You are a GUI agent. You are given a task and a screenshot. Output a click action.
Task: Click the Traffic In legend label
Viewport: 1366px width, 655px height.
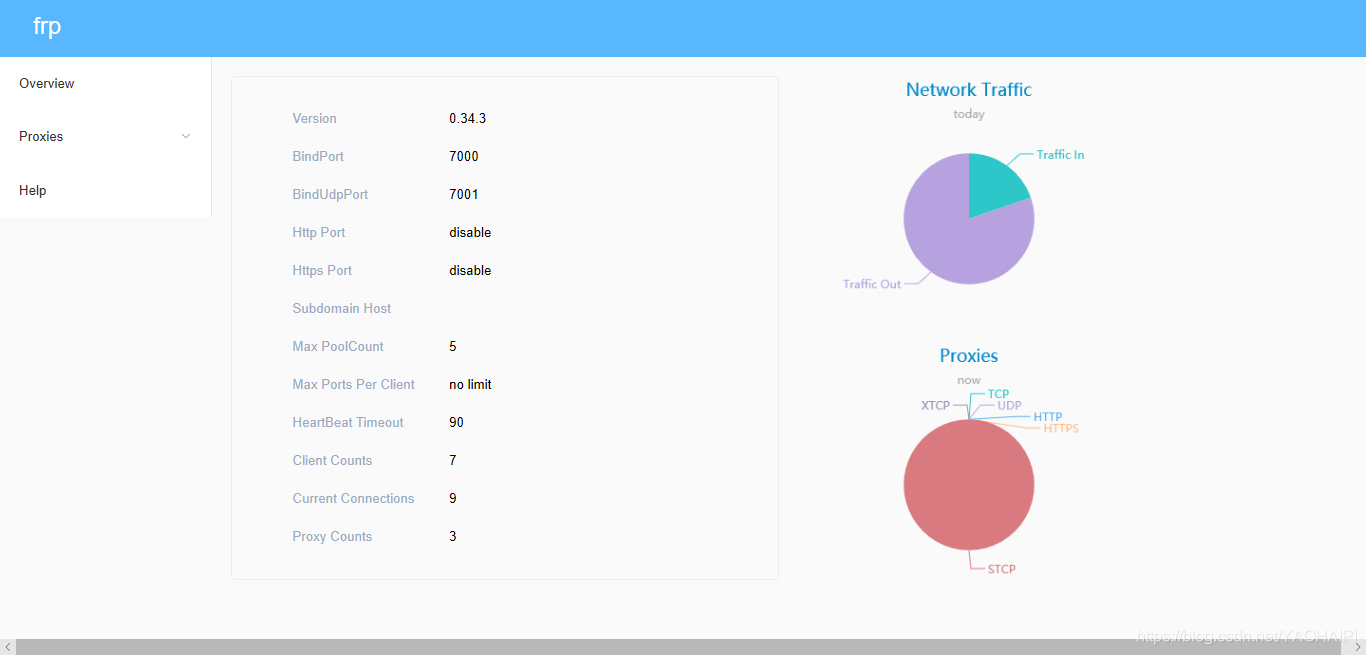1060,155
